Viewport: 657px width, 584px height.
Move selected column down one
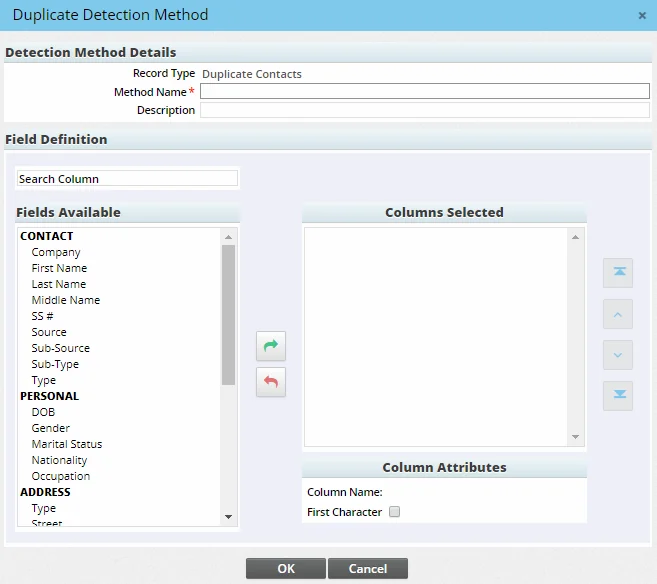pyautogui.click(x=618, y=355)
